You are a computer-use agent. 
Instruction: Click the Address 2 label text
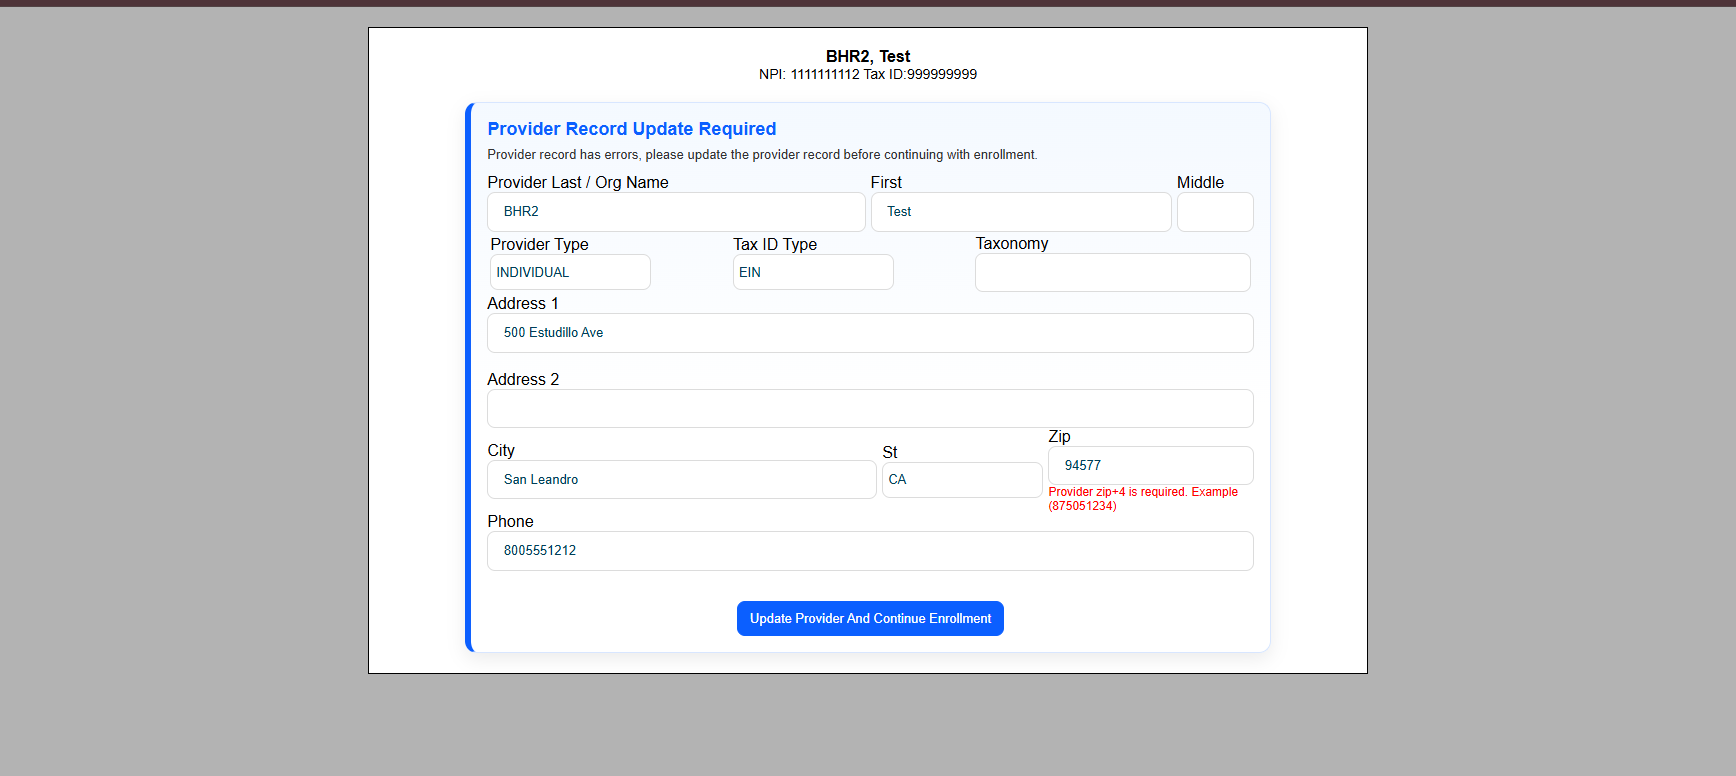(x=522, y=380)
